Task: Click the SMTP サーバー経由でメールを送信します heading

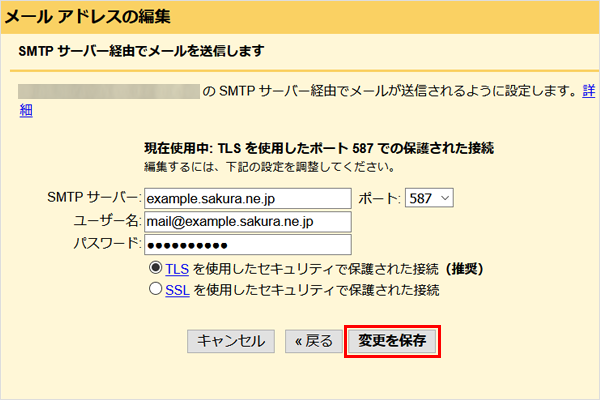Action: coord(148,51)
